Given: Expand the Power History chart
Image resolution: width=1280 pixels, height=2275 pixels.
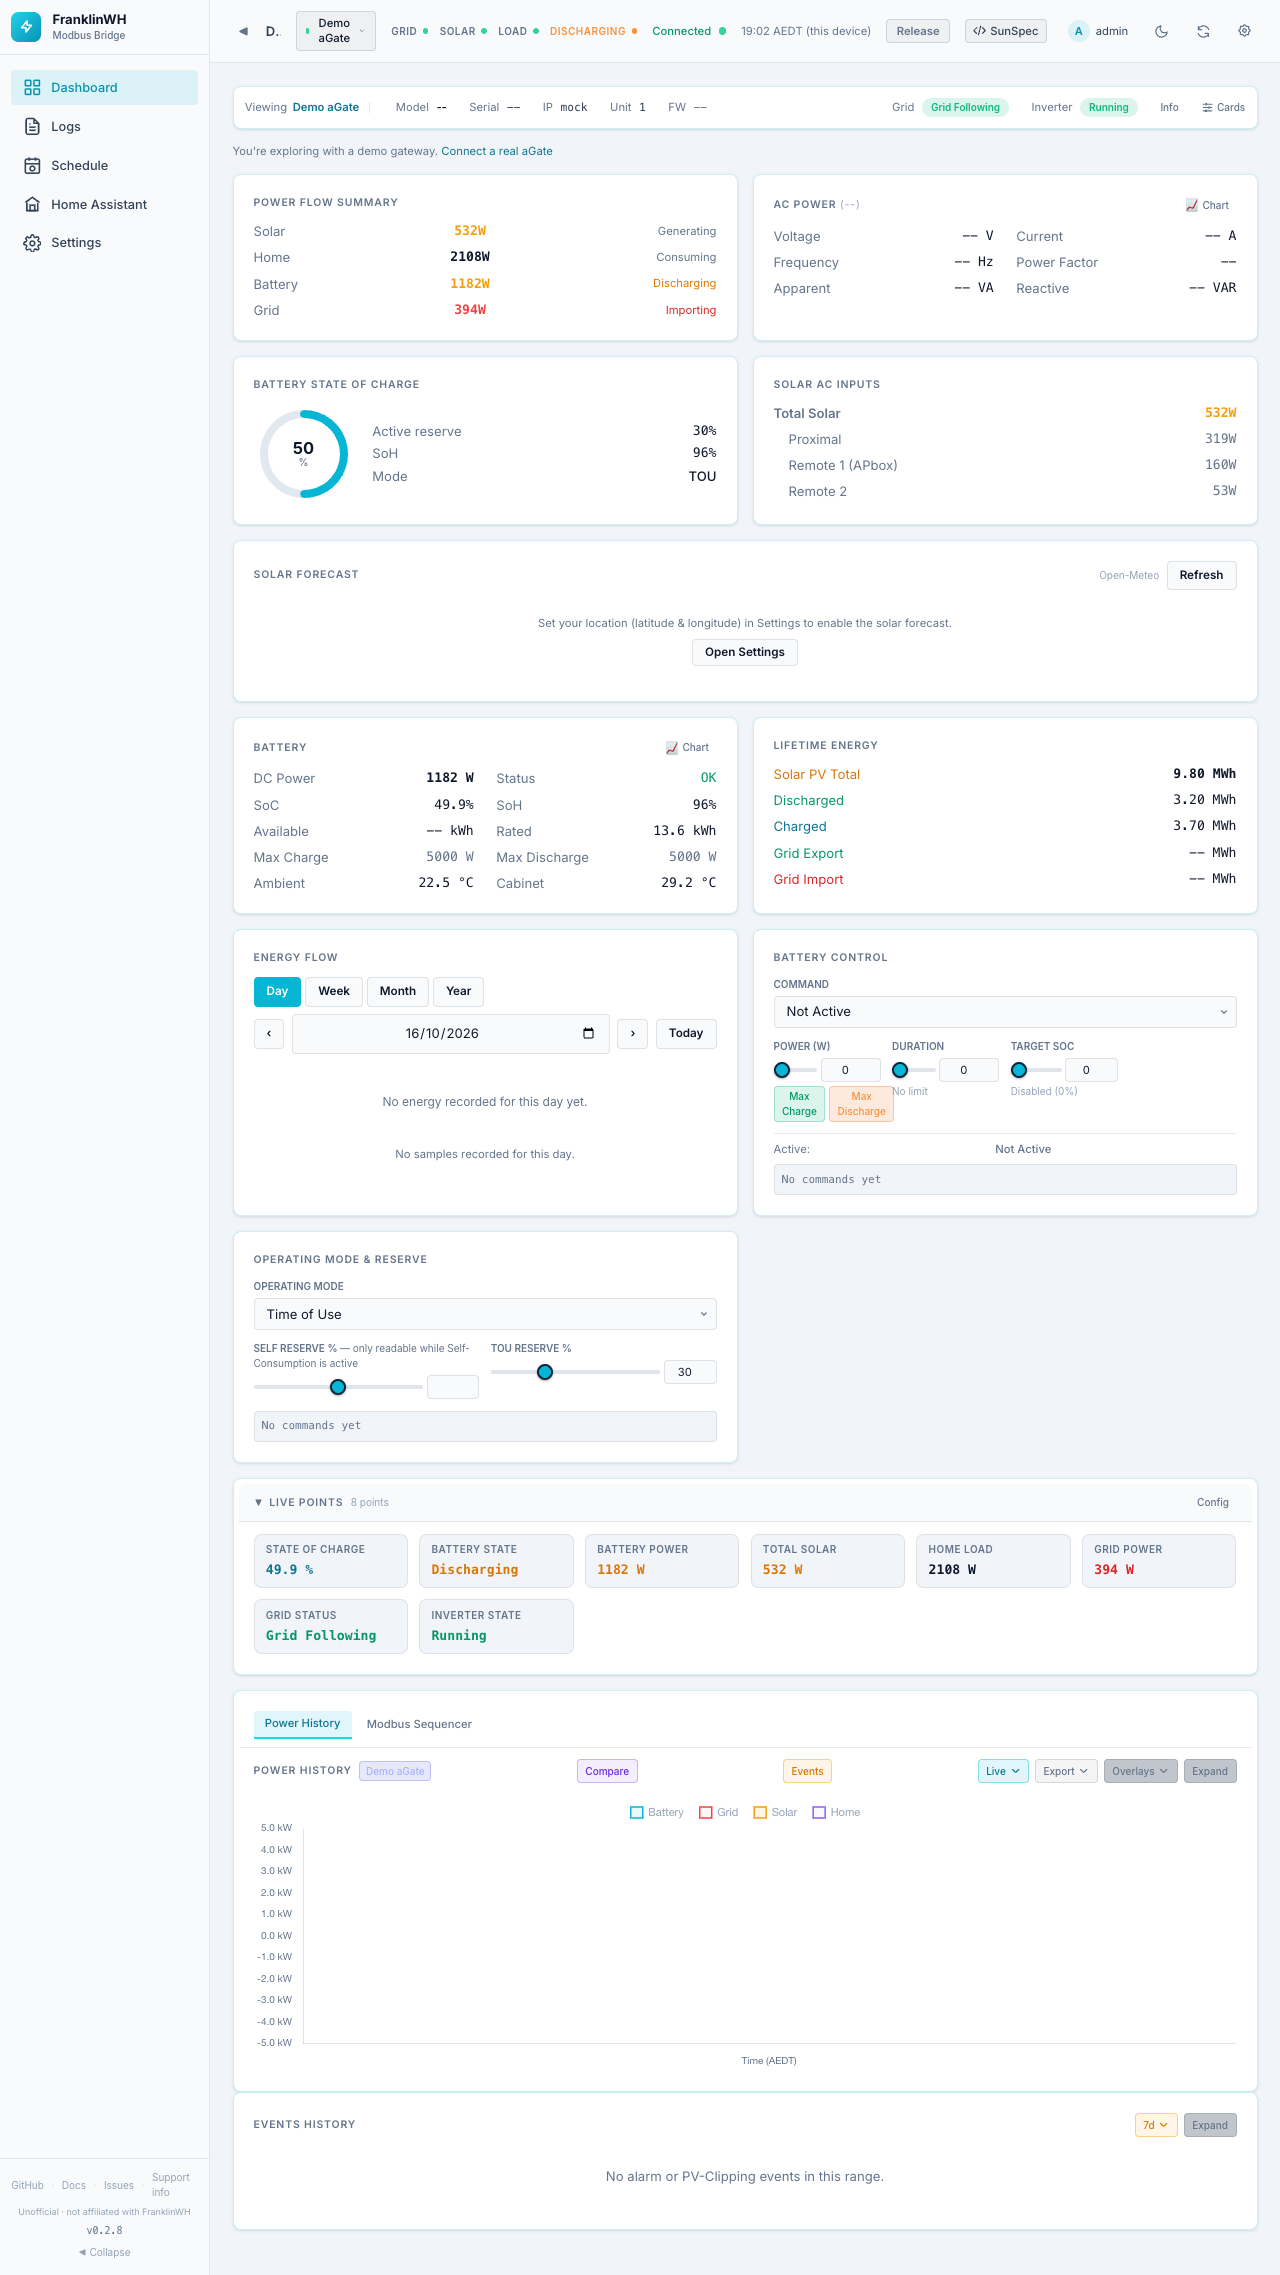Looking at the screenshot, I should pyautogui.click(x=1210, y=1771).
